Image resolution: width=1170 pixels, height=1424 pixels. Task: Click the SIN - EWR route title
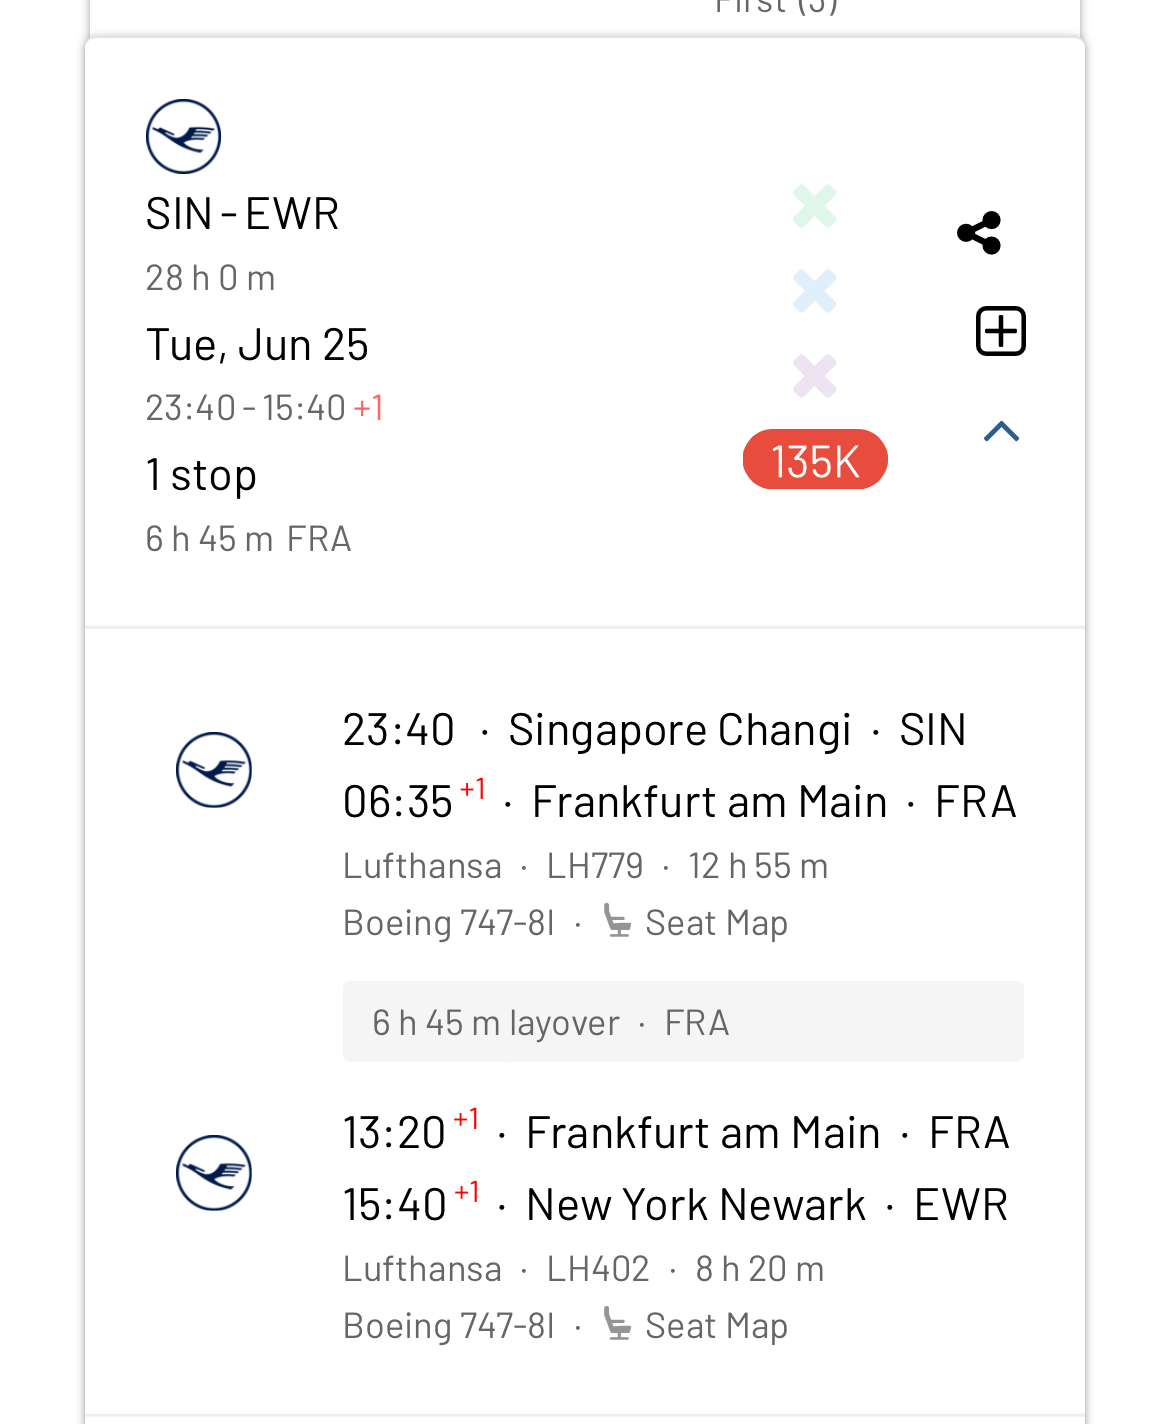click(x=243, y=214)
